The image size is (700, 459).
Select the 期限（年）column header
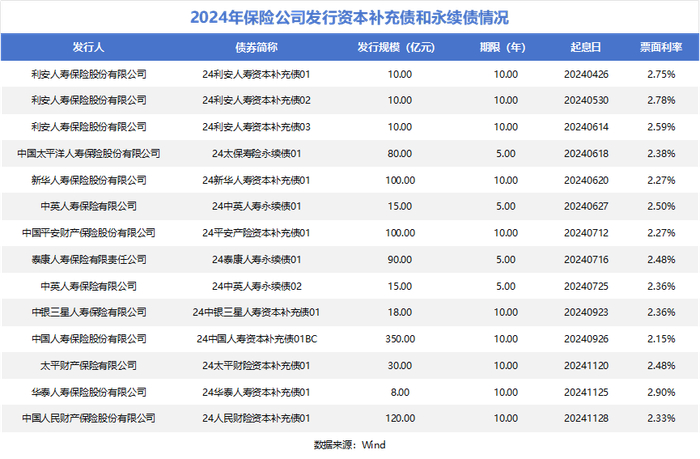tap(503, 47)
